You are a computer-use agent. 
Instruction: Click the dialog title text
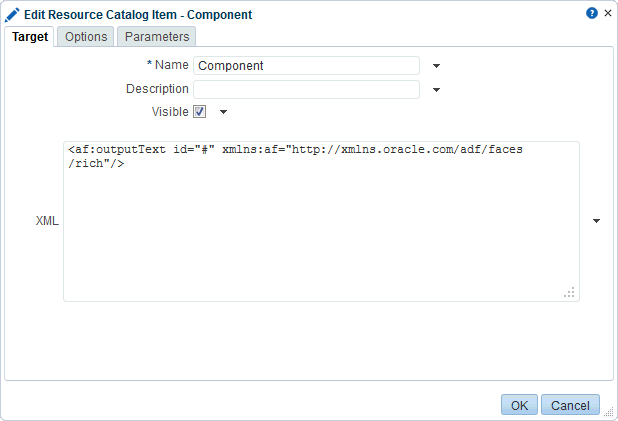coord(138,15)
